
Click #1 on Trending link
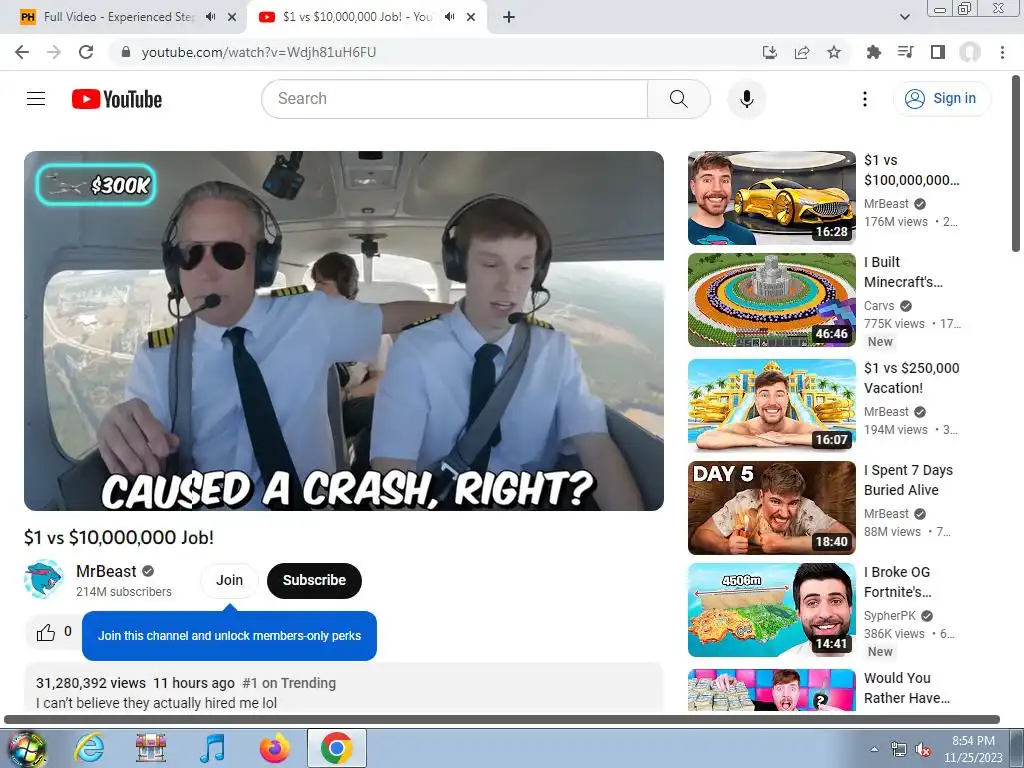(289, 683)
